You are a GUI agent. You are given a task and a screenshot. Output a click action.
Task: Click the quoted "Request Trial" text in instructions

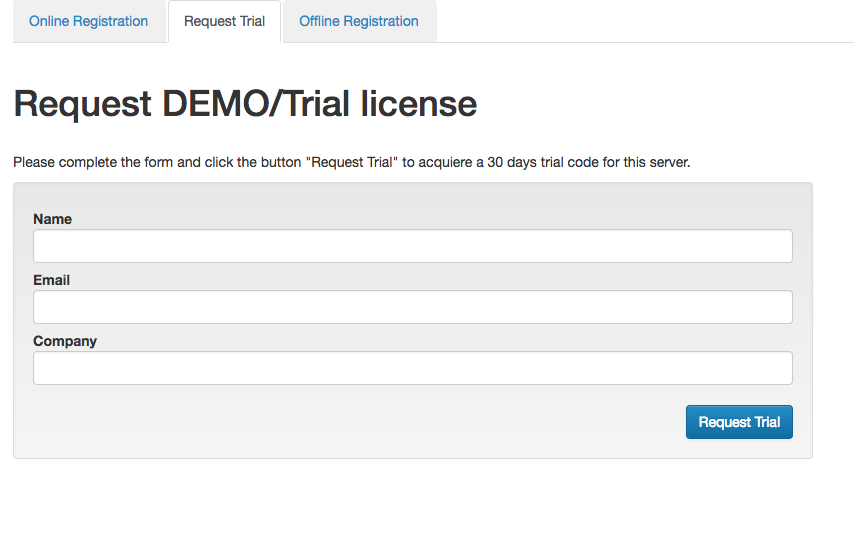point(352,162)
